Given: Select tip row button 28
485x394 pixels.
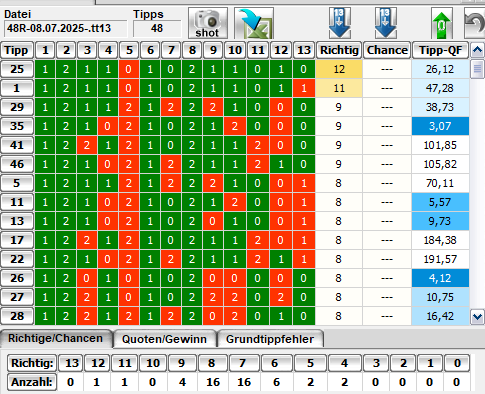Looking at the screenshot, I should tap(17, 316).
